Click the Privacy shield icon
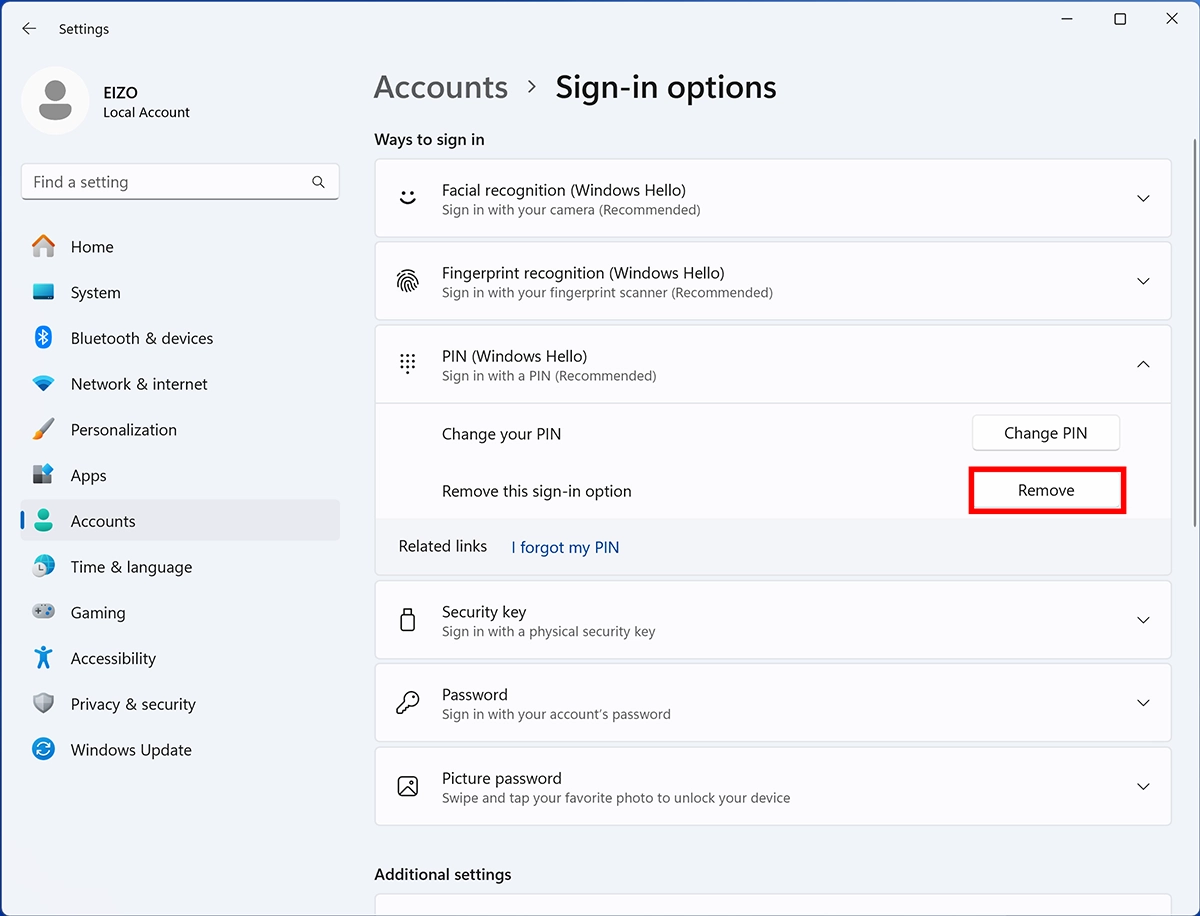Viewport: 1200px width, 916px height. click(43, 704)
